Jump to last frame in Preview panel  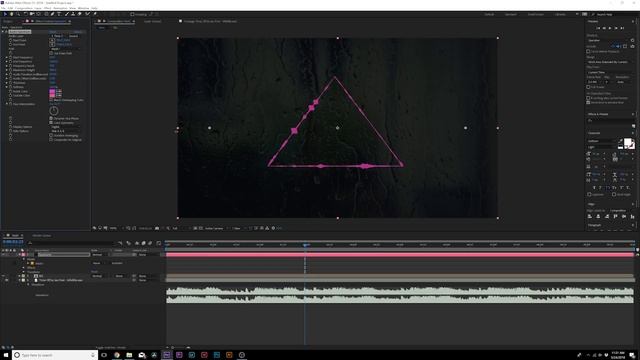pyautogui.click(x=622, y=28)
